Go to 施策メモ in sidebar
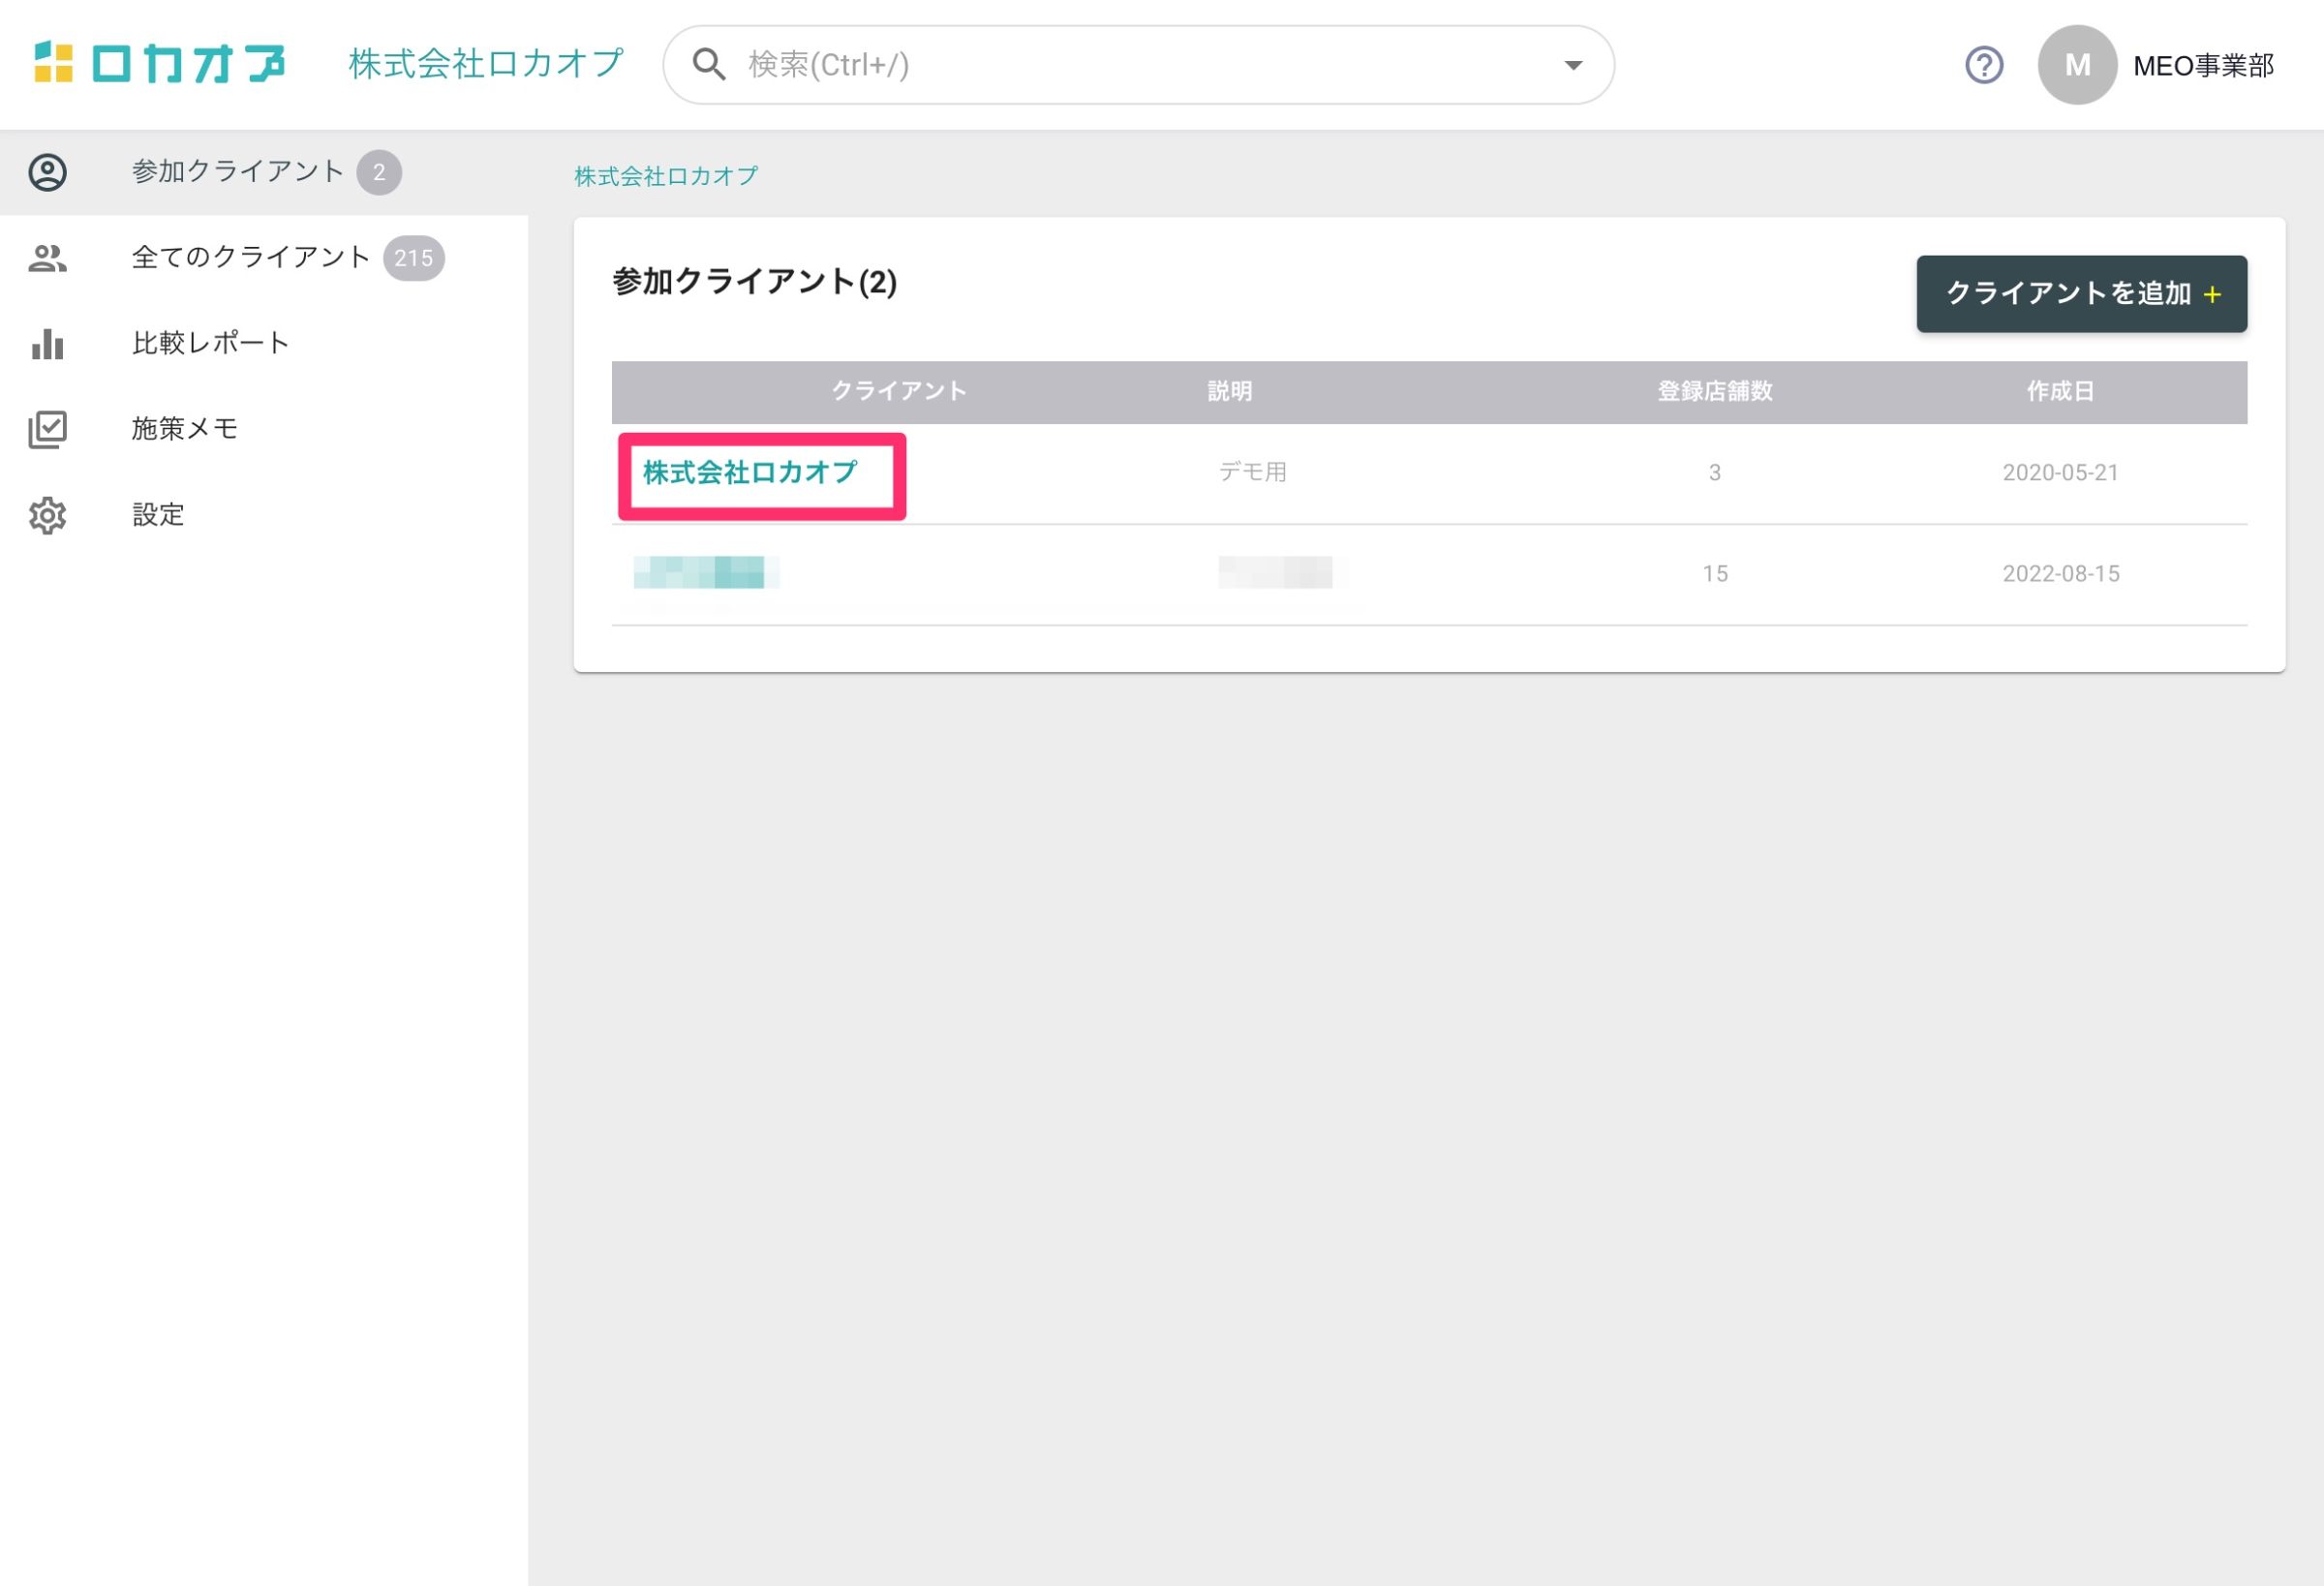Image resolution: width=2324 pixels, height=1586 pixels. pos(185,429)
